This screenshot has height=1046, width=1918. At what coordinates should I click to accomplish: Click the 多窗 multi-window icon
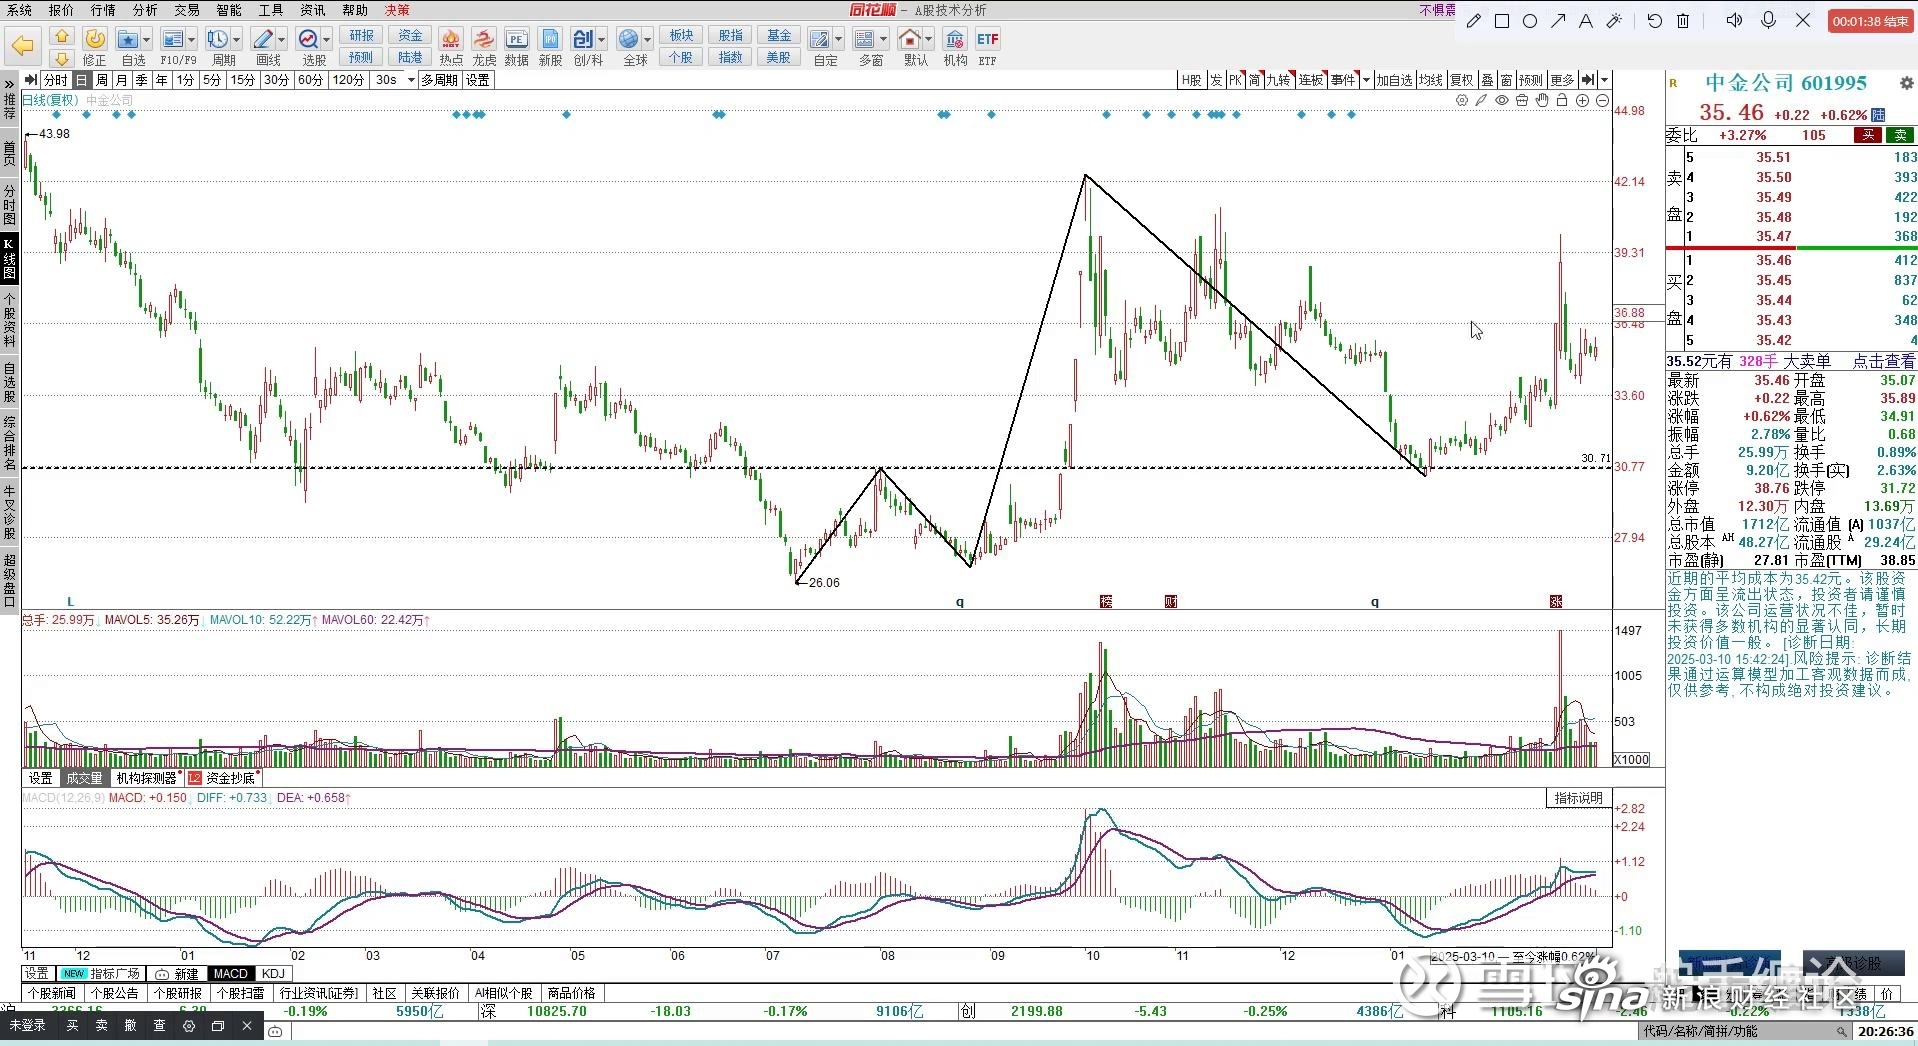[865, 39]
